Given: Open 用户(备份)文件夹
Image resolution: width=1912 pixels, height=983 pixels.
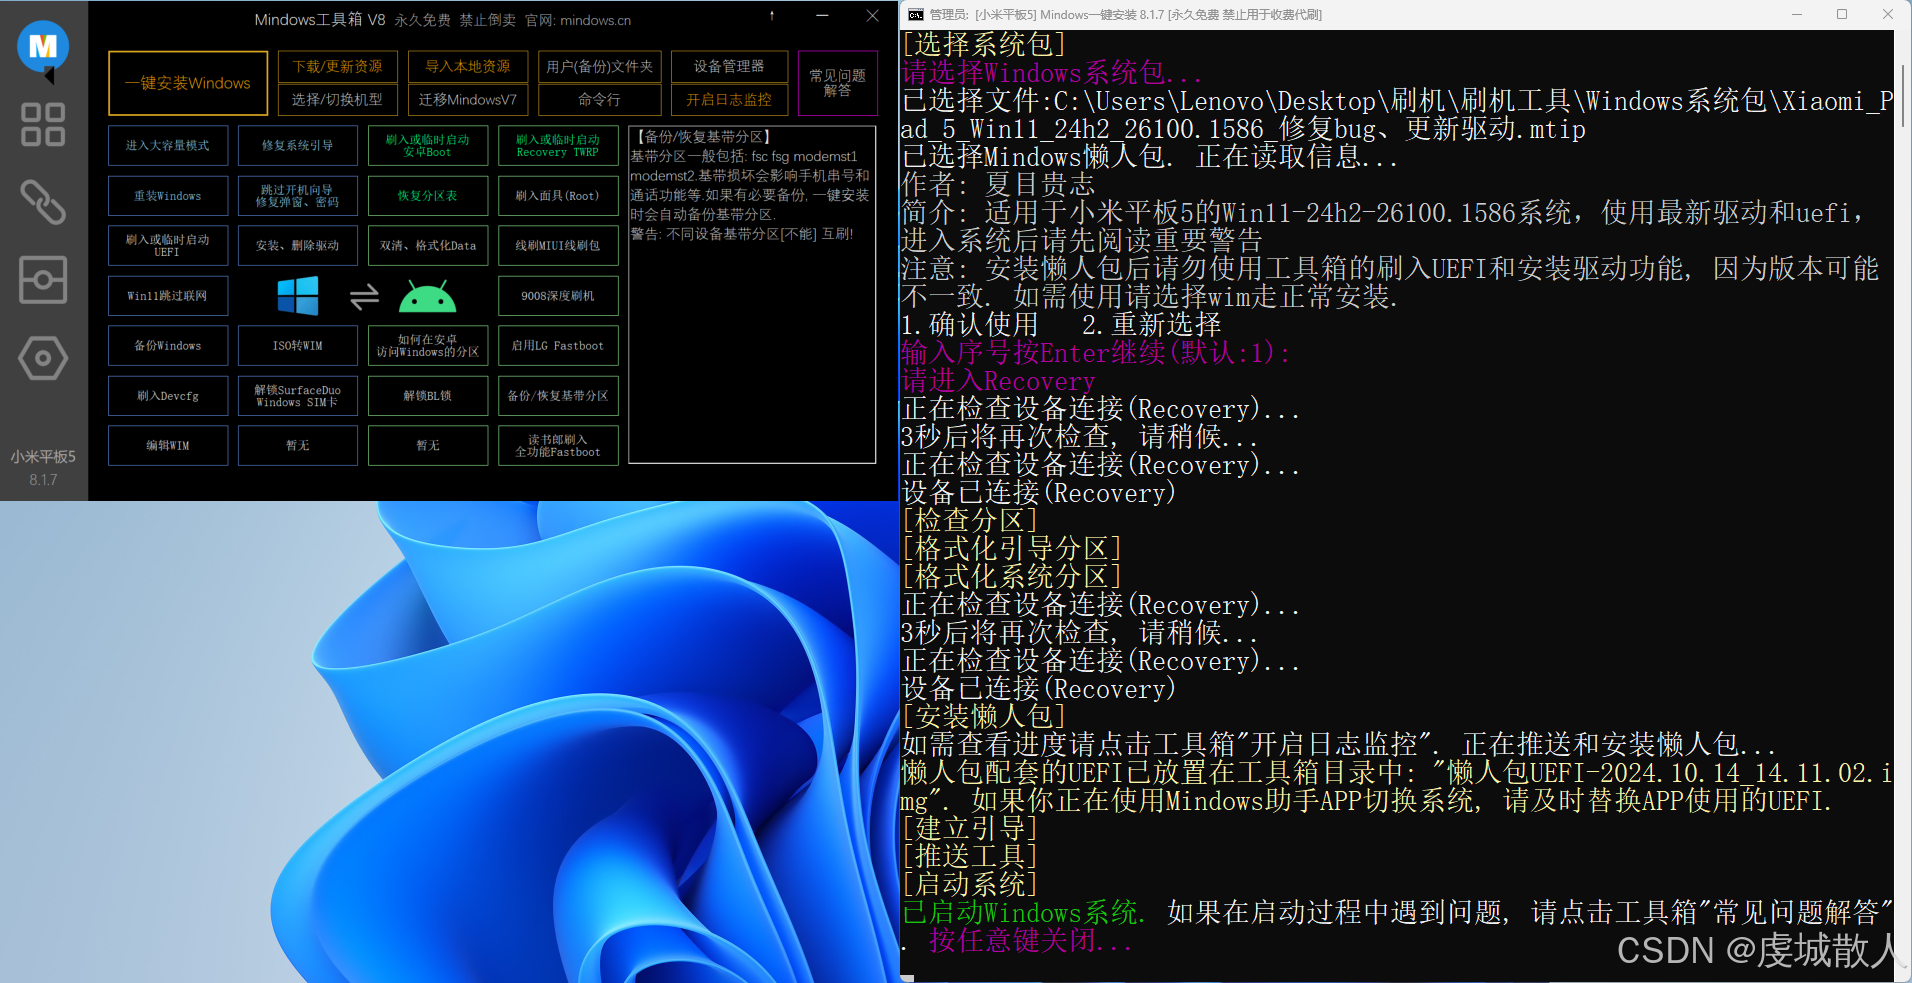Looking at the screenshot, I should click(x=600, y=67).
